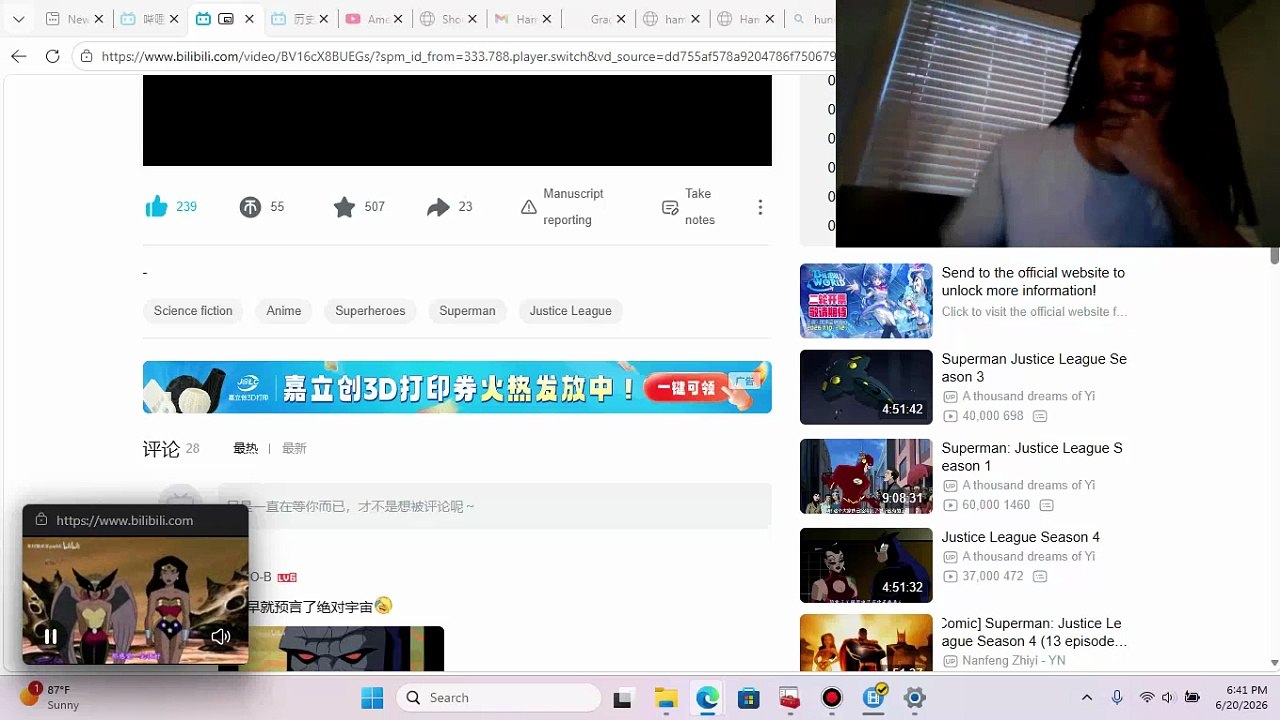Image resolution: width=1280 pixels, height=720 pixels.
Task: Click the comment input field
Action: point(494,506)
